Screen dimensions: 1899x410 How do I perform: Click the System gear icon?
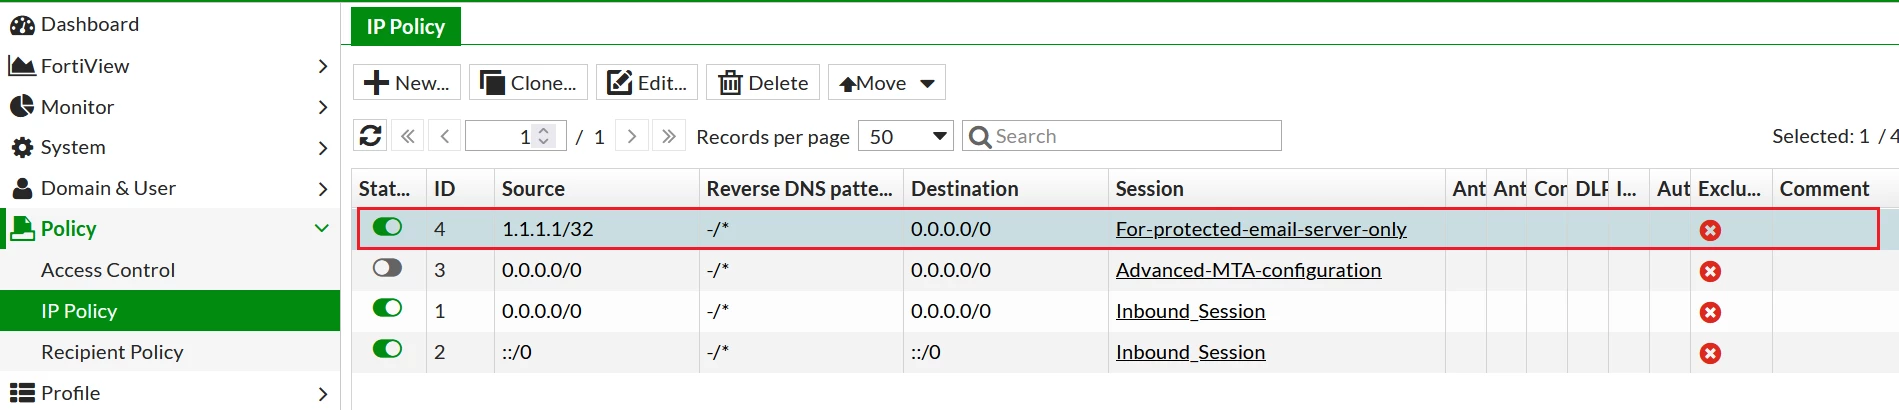click(x=22, y=148)
